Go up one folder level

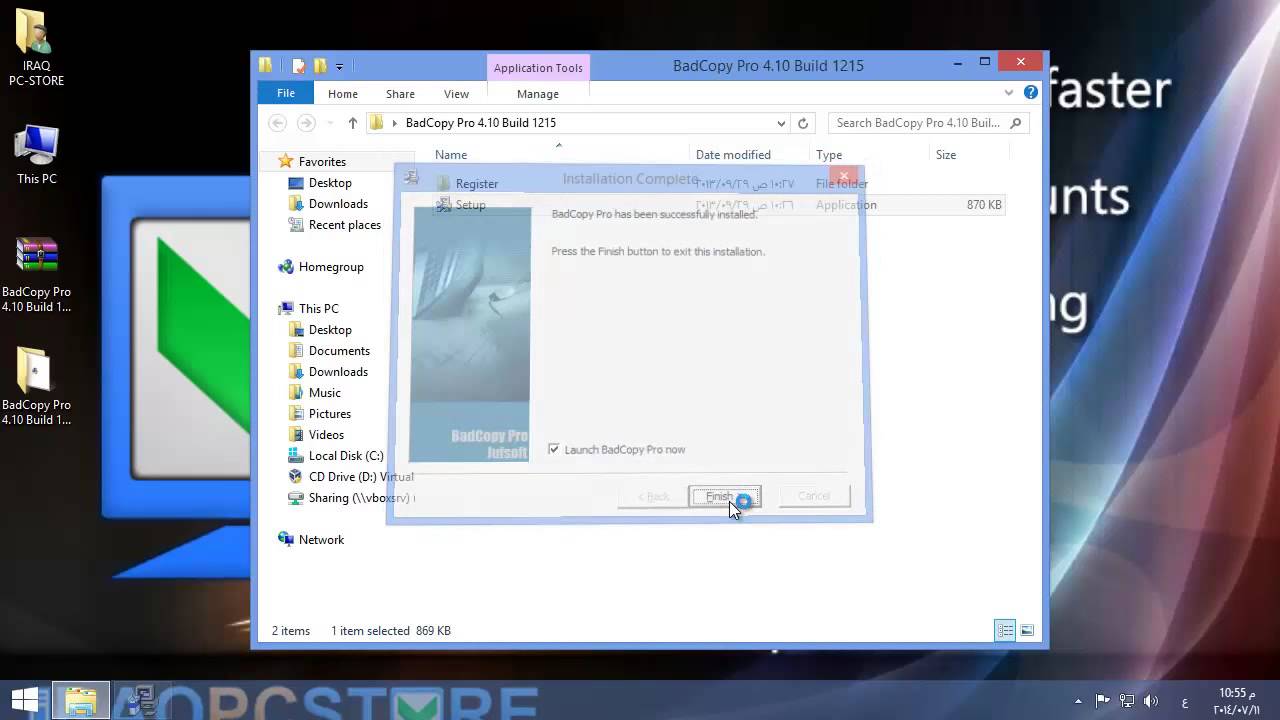coord(352,123)
